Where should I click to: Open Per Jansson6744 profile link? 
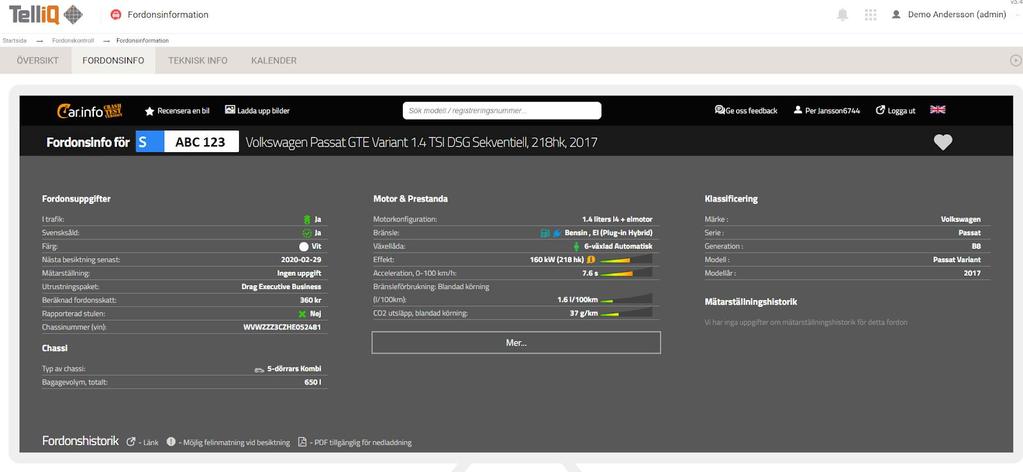[832, 111]
